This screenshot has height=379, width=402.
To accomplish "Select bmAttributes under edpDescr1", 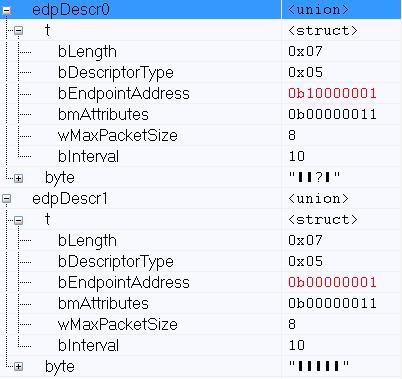I will pos(103,303).
